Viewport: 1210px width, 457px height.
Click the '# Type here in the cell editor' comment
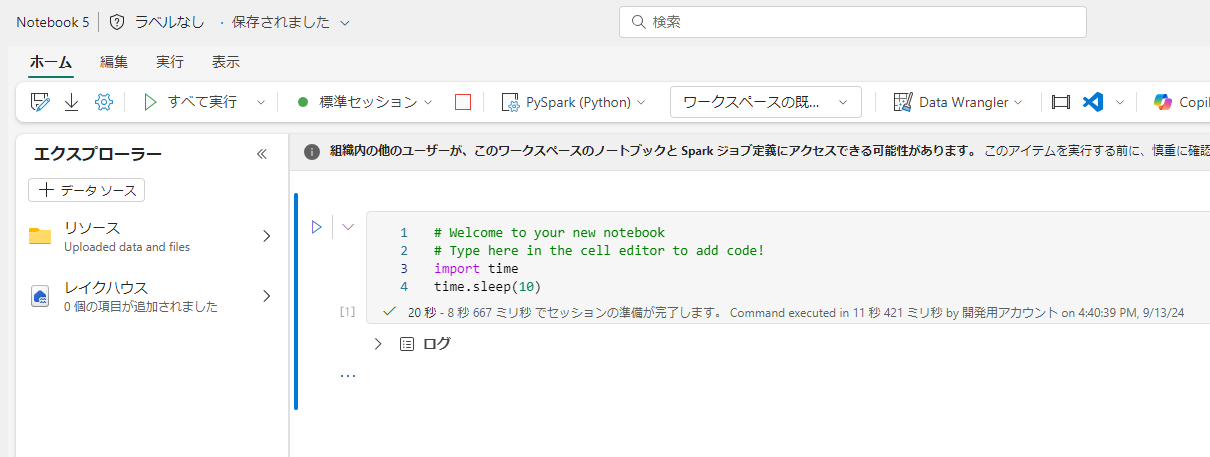(598, 251)
